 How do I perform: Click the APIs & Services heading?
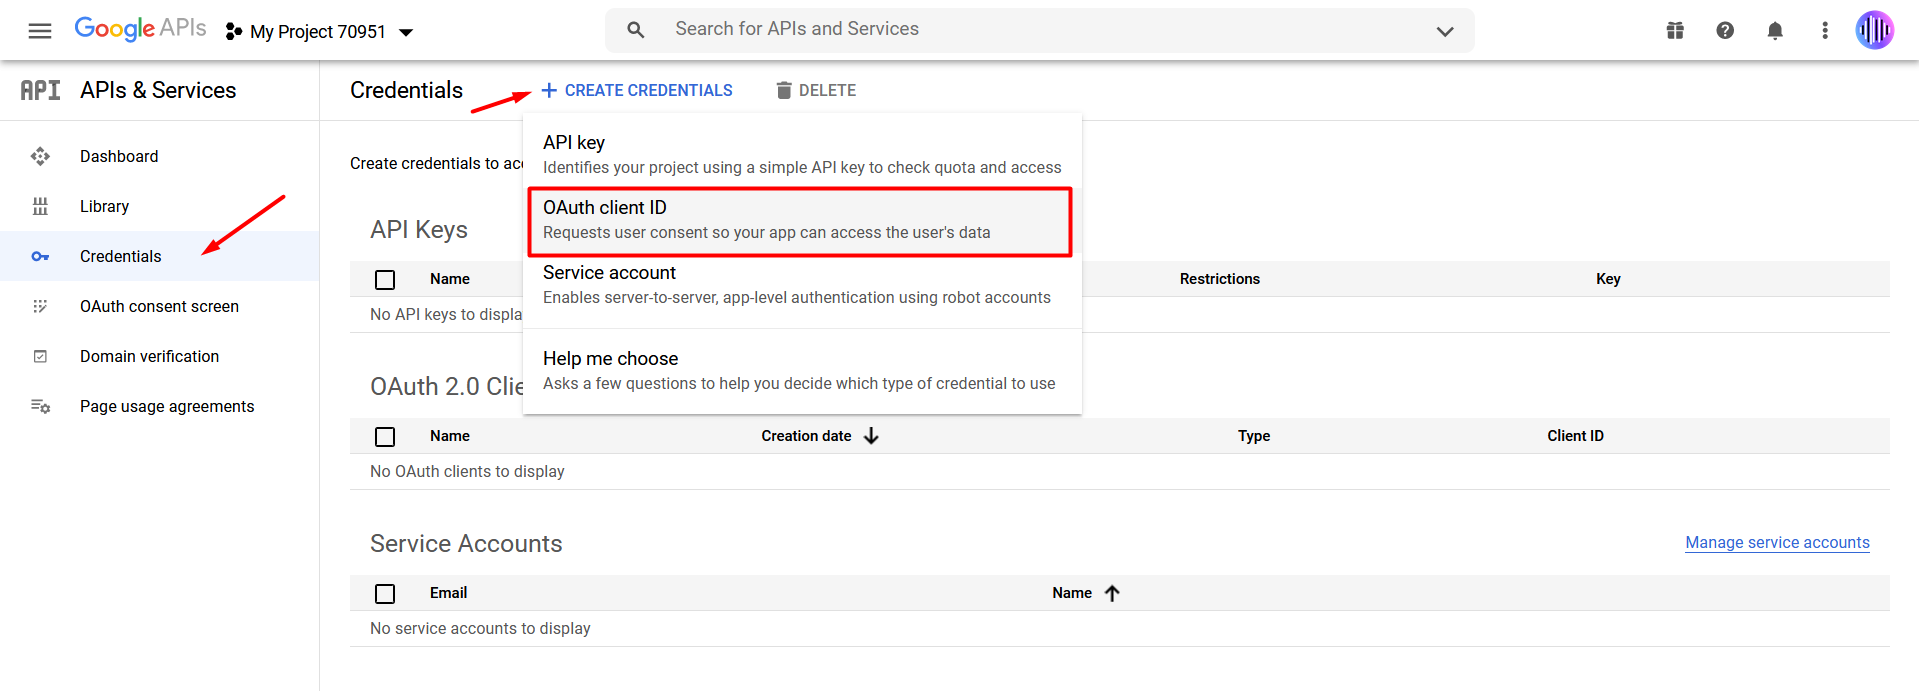coord(158,90)
